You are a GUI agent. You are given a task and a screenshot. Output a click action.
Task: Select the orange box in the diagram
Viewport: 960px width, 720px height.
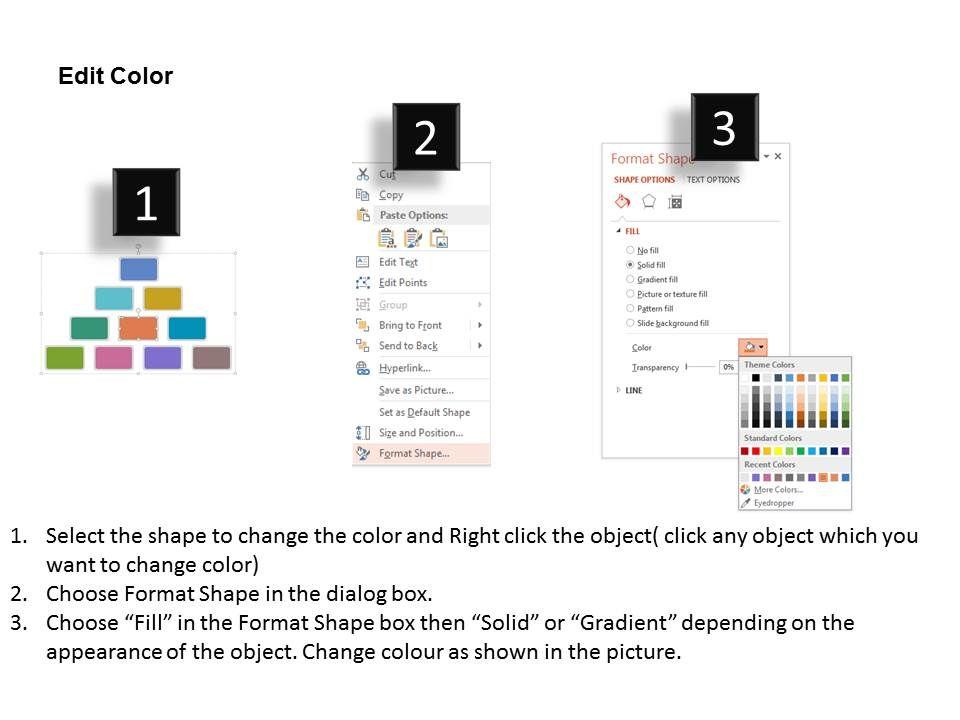[x=138, y=328]
